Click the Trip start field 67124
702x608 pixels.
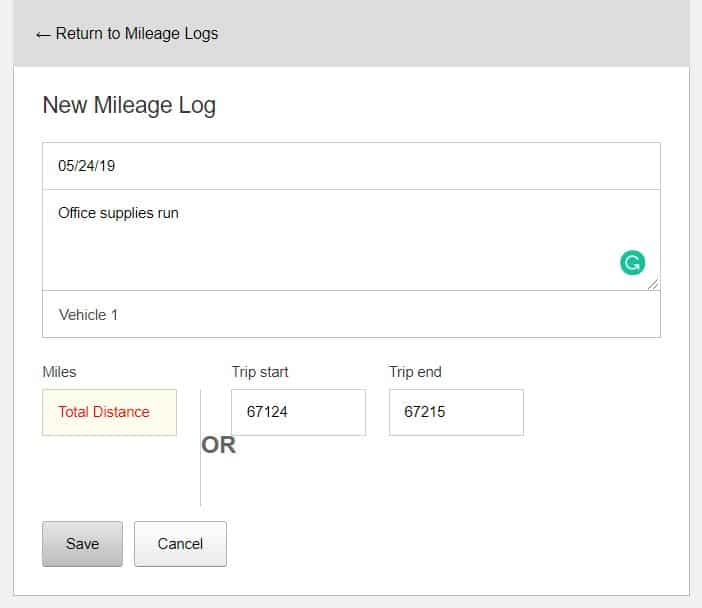coord(298,412)
